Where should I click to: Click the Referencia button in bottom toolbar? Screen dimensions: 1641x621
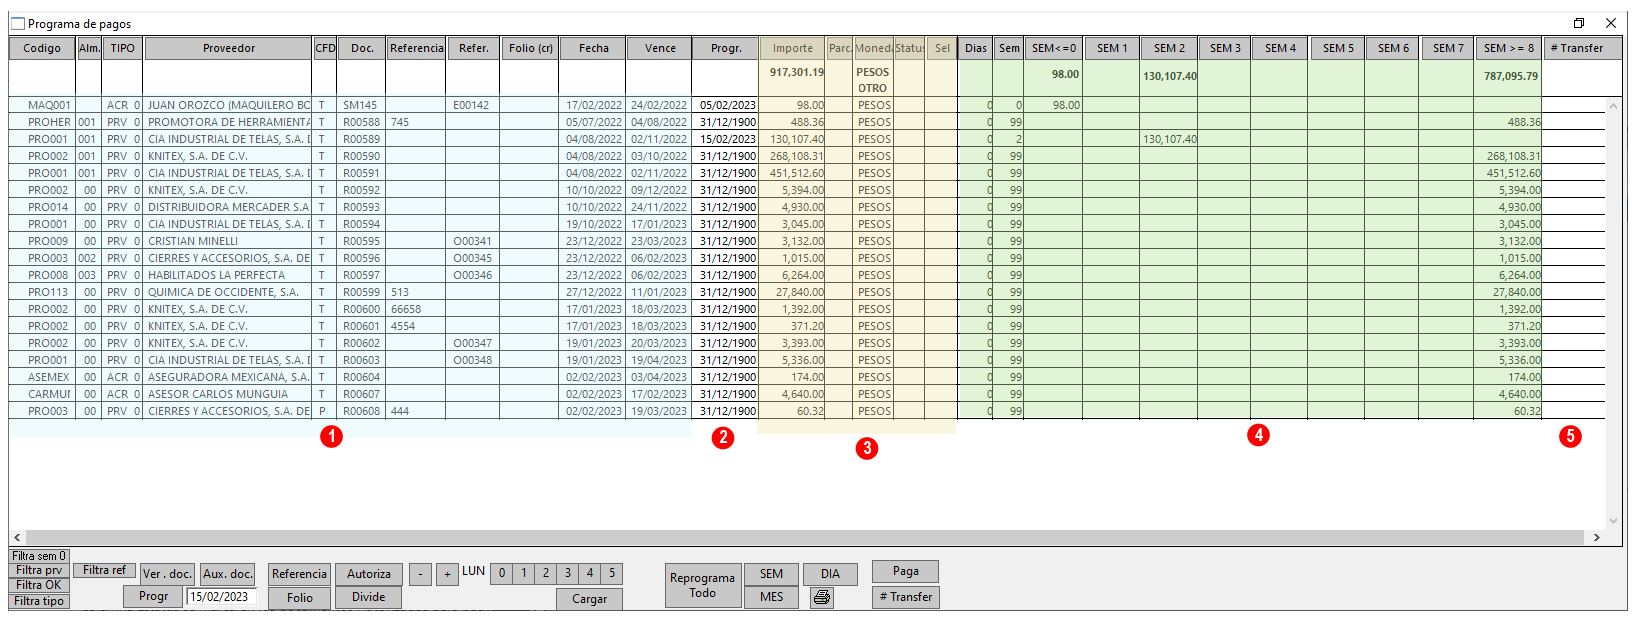299,574
